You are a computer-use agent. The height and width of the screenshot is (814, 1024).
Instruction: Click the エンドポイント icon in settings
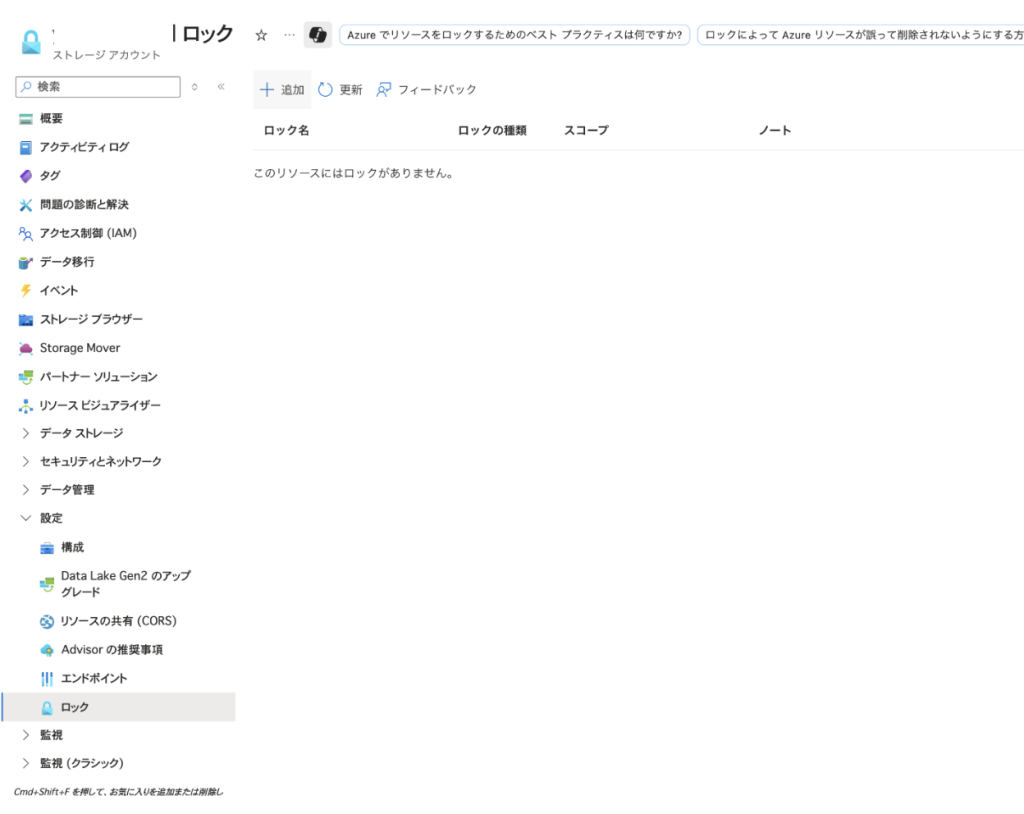(47, 679)
